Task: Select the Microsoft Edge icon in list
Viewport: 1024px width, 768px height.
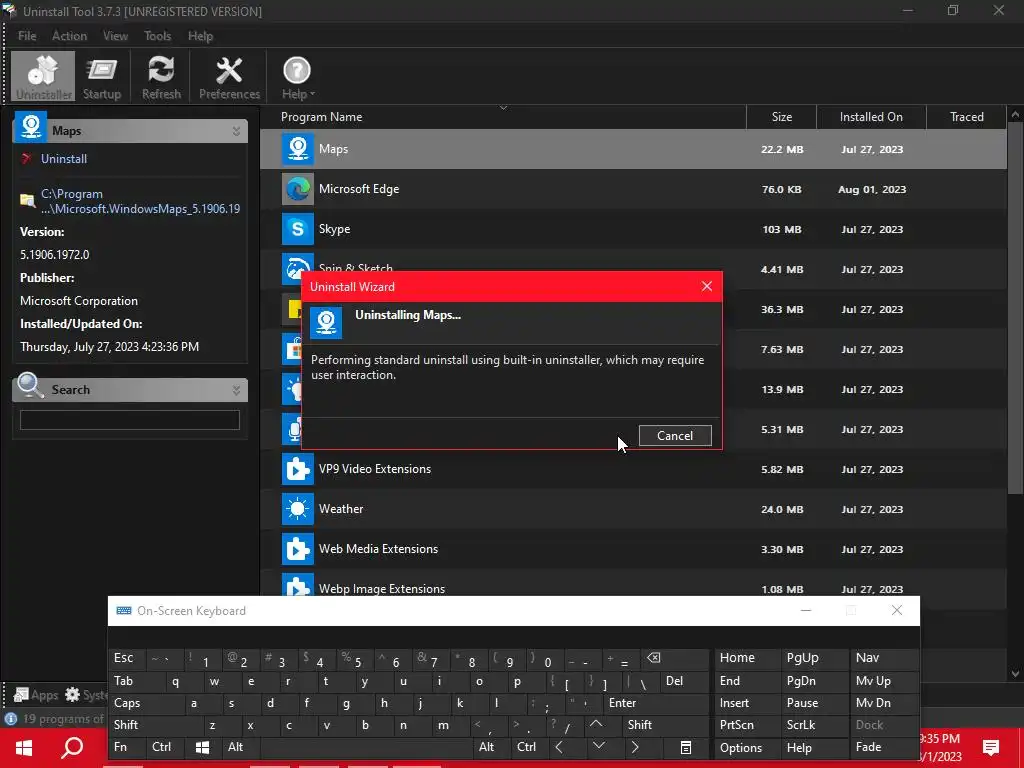Action: (x=297, y=189)
